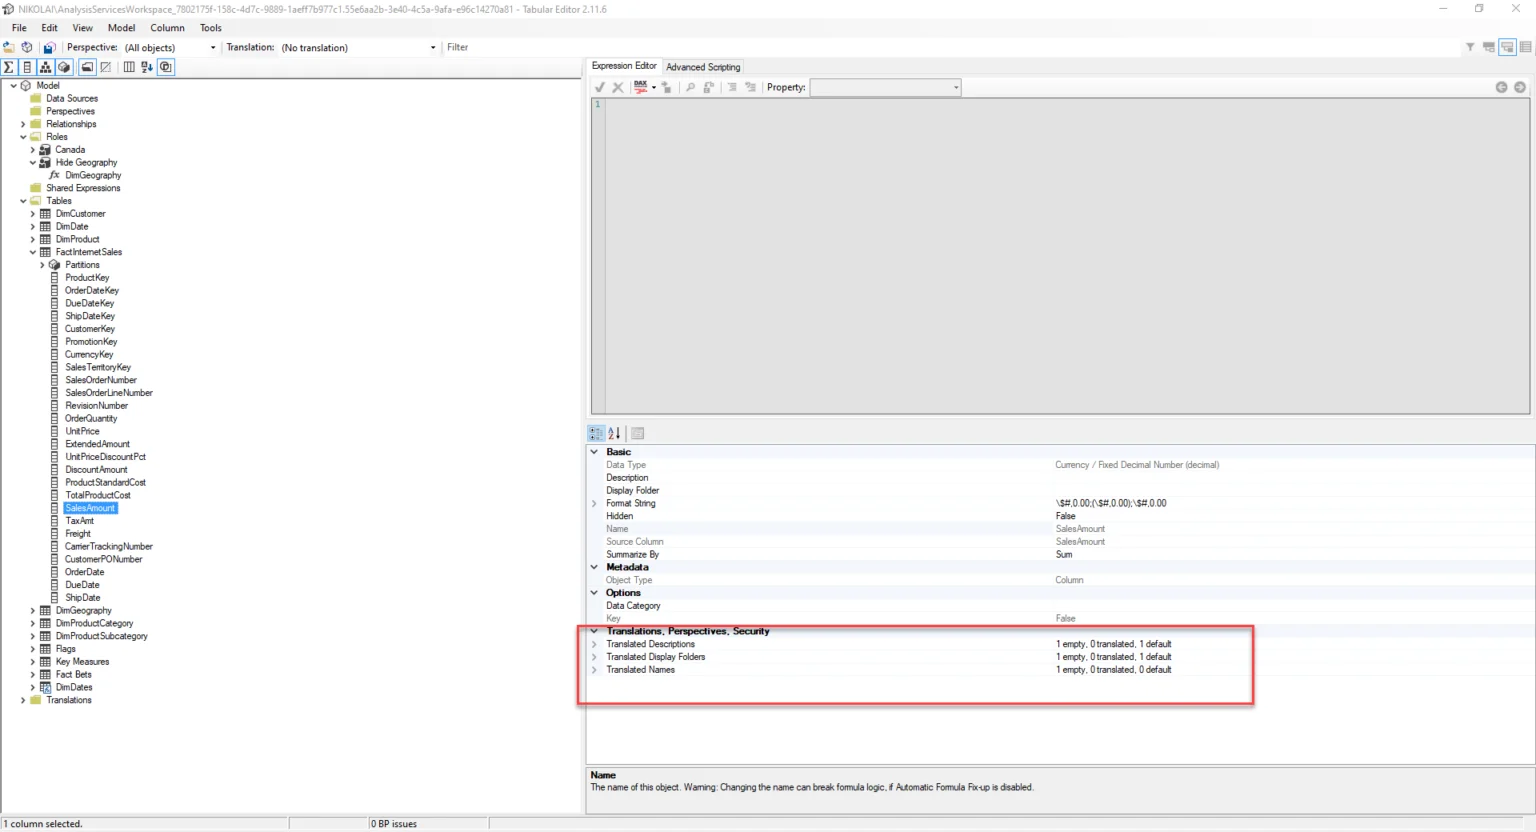Toggle Show Display Folders button
Screen dimensions: 1536x832
(x=88, y=67)
